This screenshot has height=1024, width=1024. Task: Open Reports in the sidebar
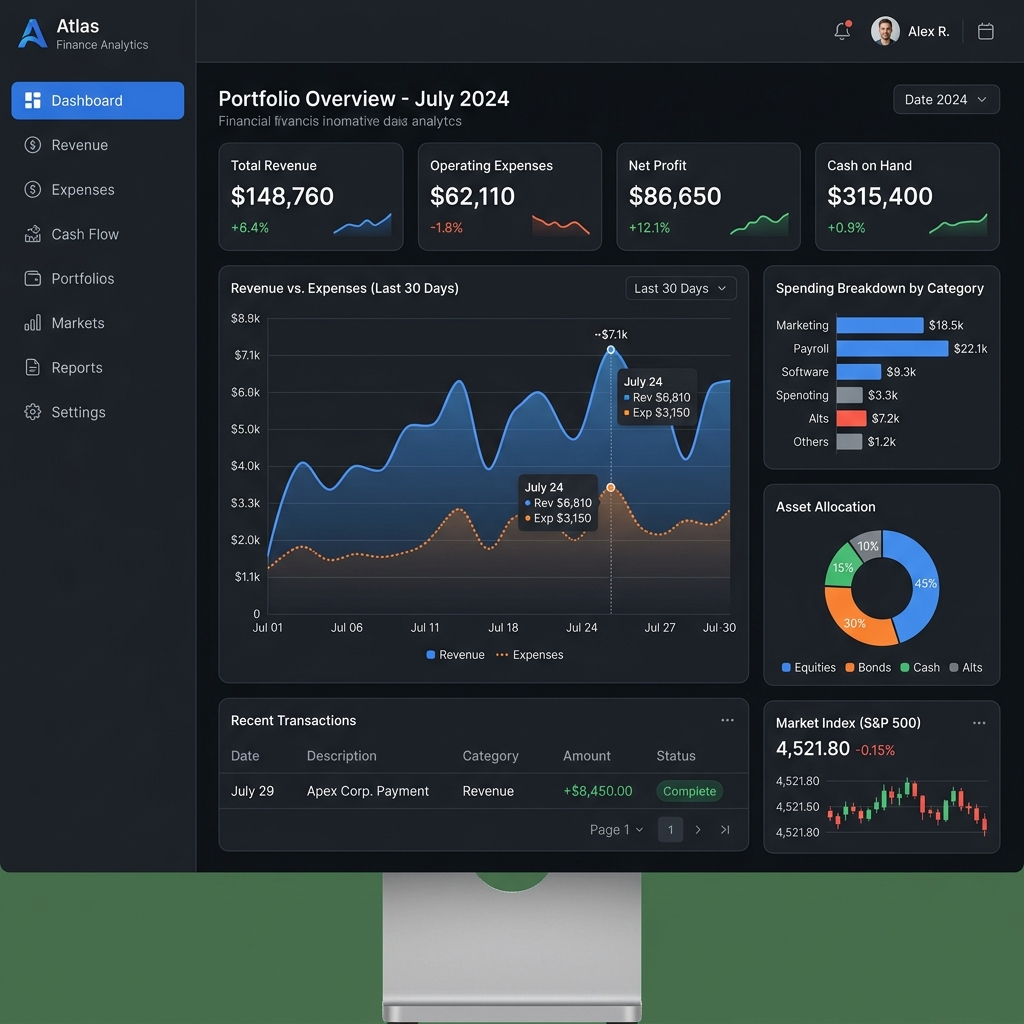point(97,367)
